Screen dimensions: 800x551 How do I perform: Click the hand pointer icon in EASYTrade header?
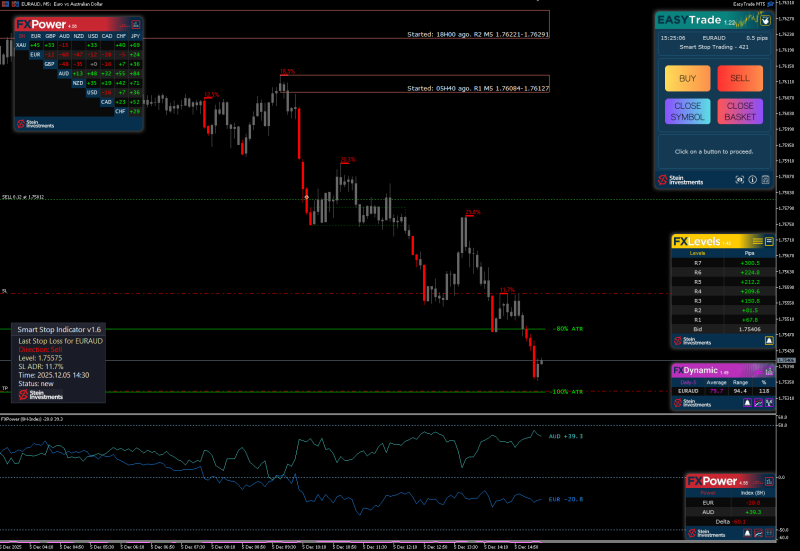[x=765, y=20]
